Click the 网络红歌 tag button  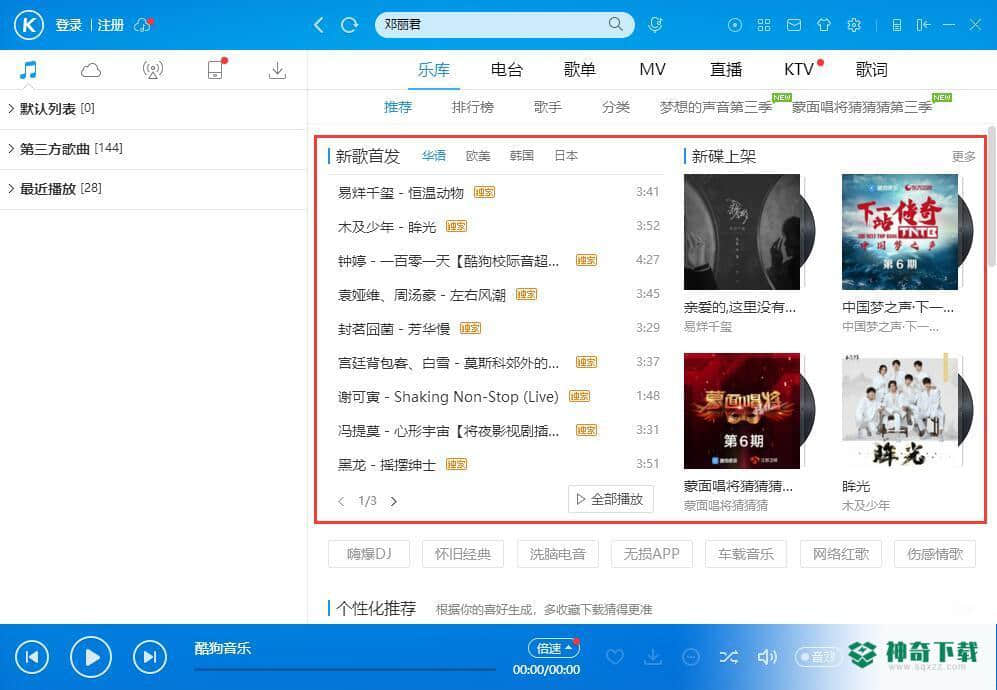point(841,554)
